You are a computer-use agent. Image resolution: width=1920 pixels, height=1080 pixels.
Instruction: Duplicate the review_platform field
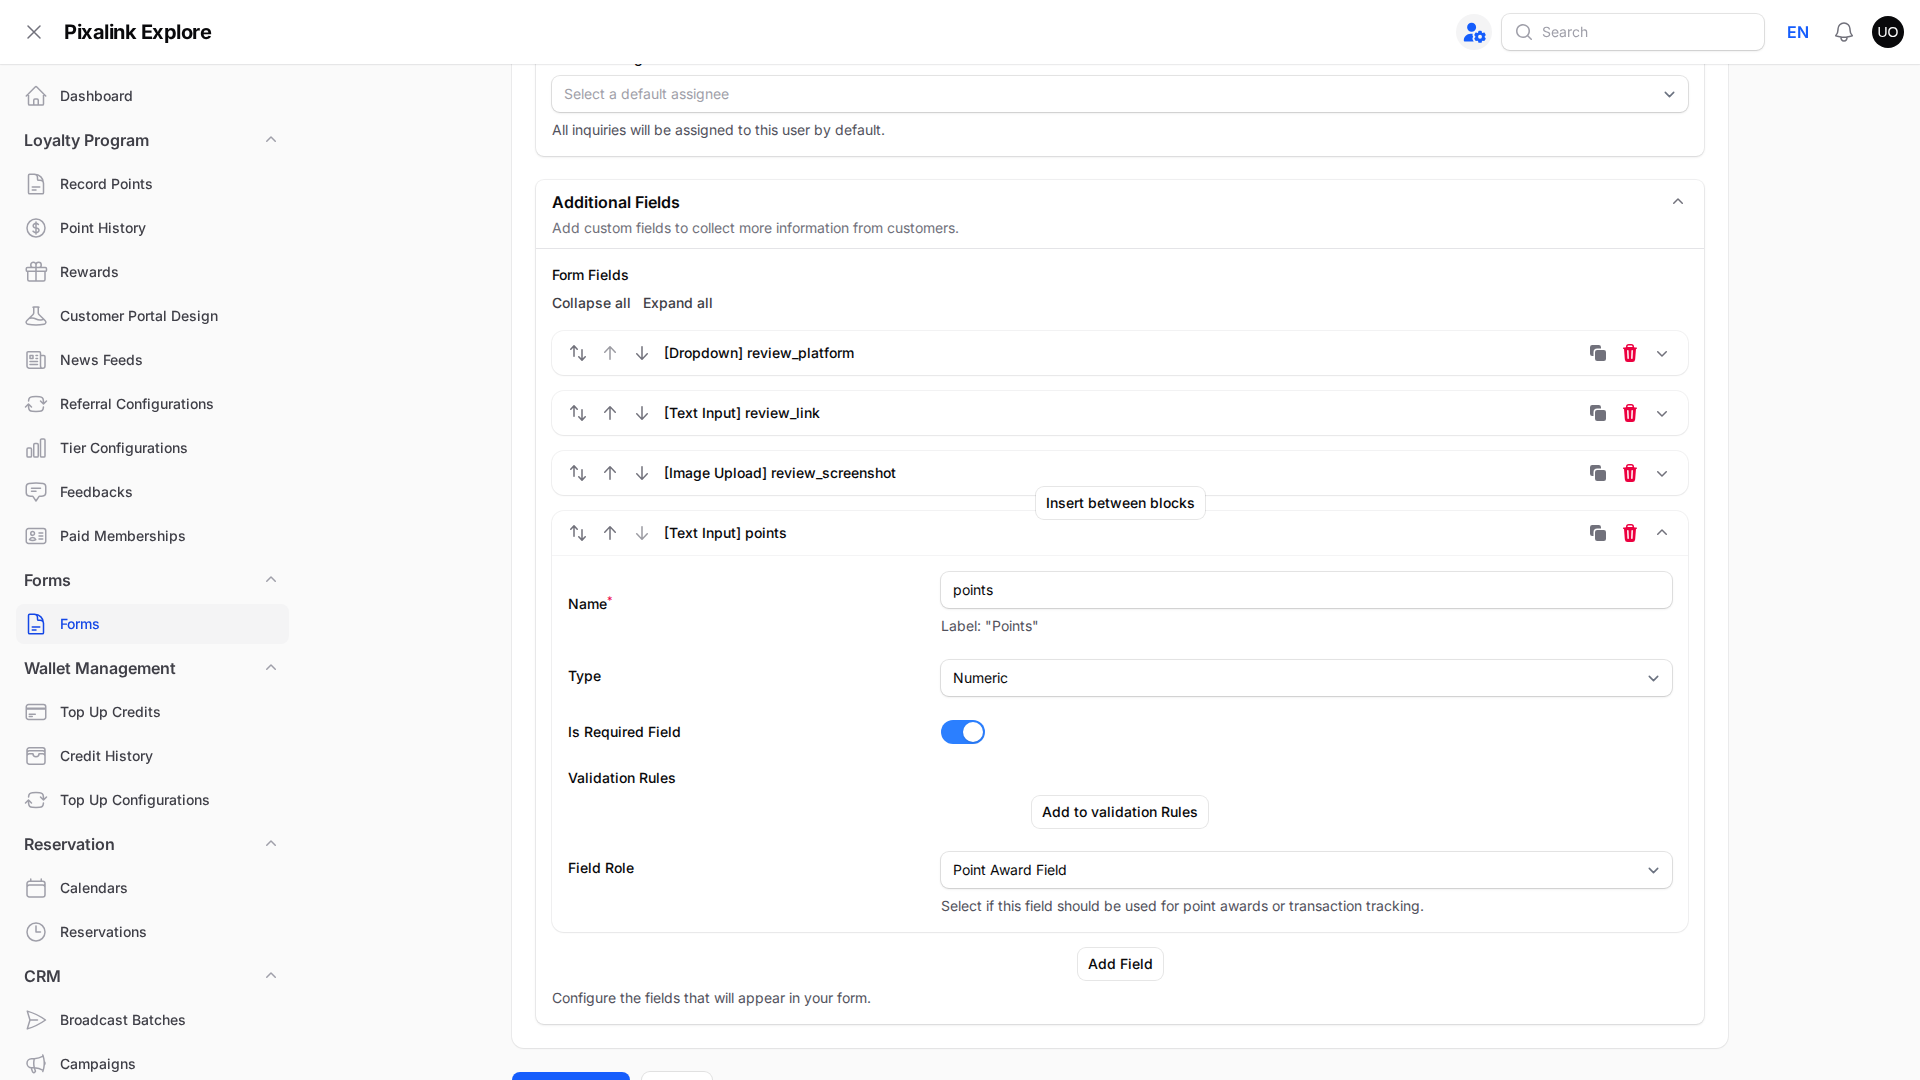point(1598,353)
